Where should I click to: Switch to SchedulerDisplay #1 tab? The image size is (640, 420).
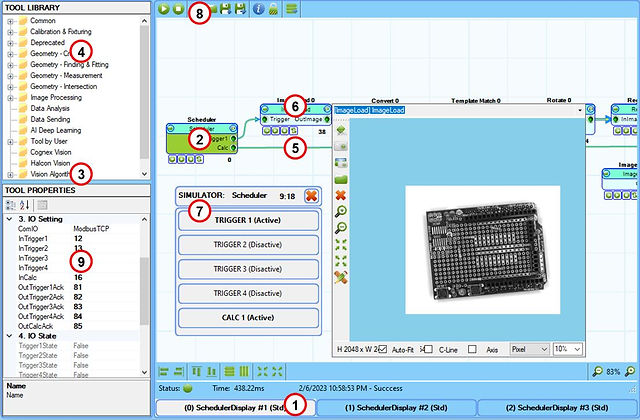point(236,408)
